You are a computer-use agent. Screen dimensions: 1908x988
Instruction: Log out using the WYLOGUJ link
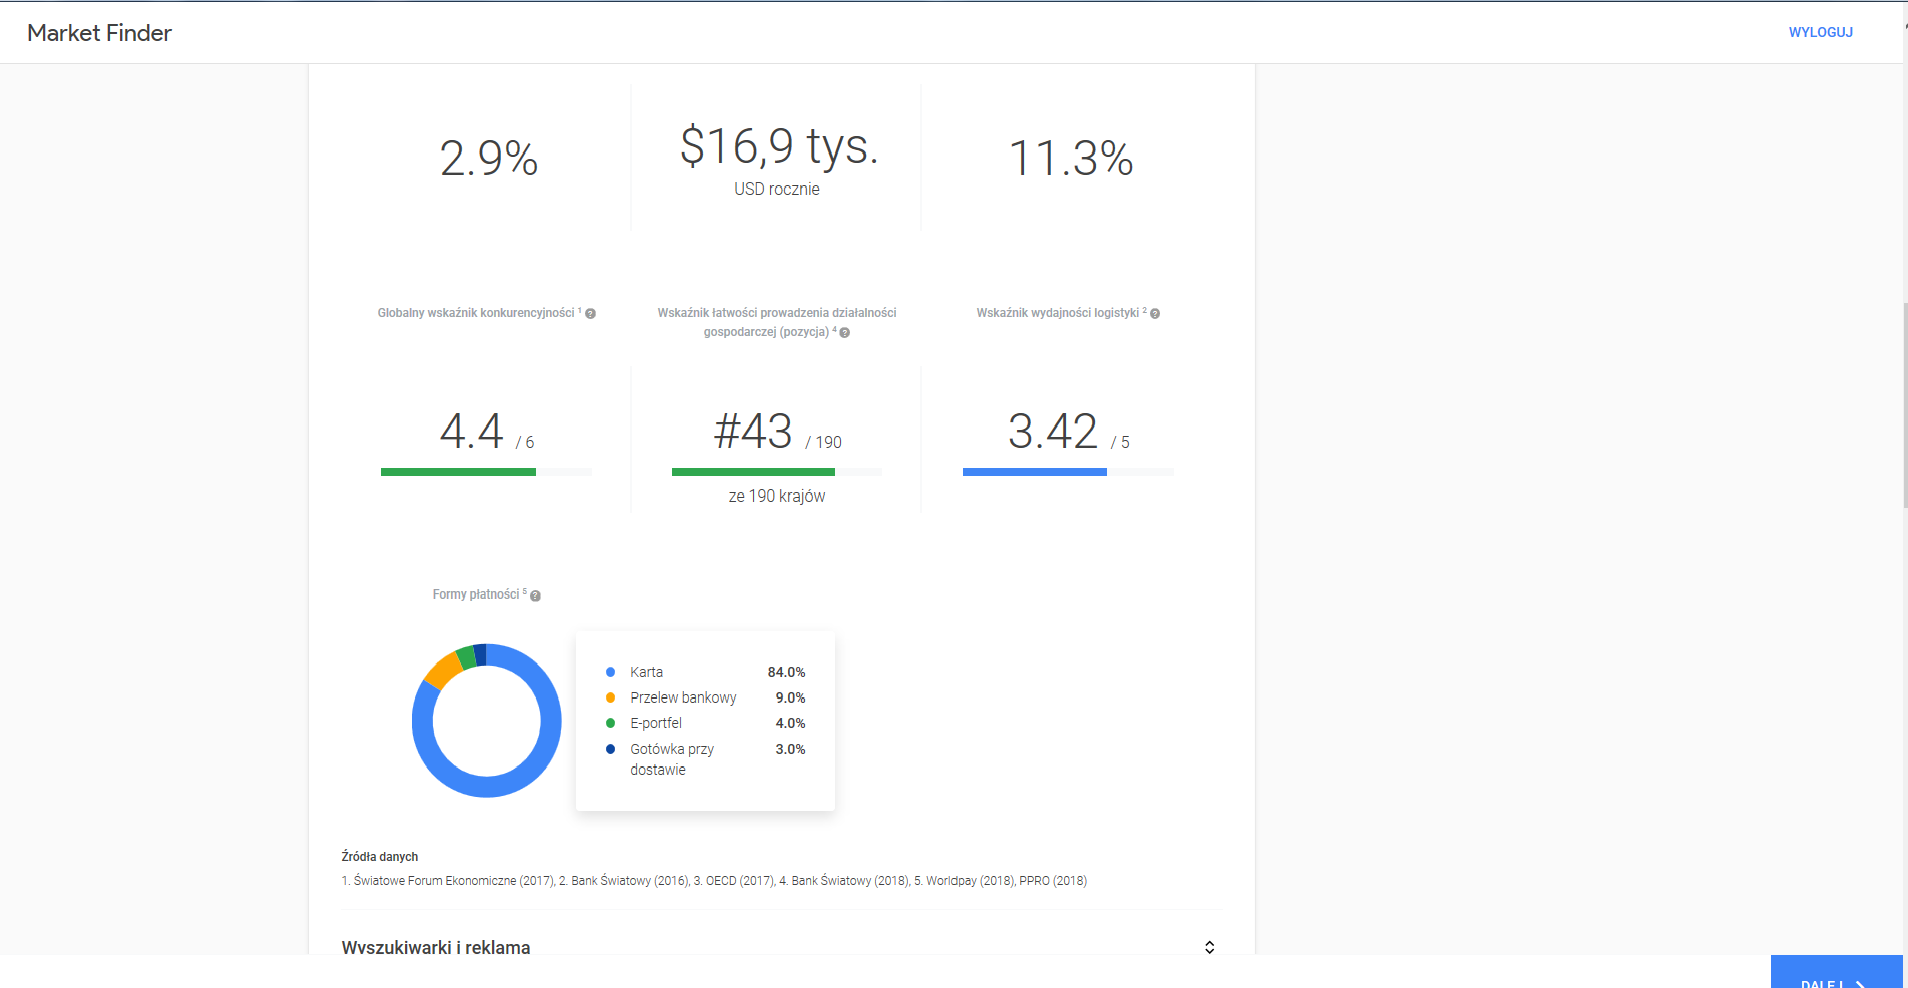(1820, 32)
